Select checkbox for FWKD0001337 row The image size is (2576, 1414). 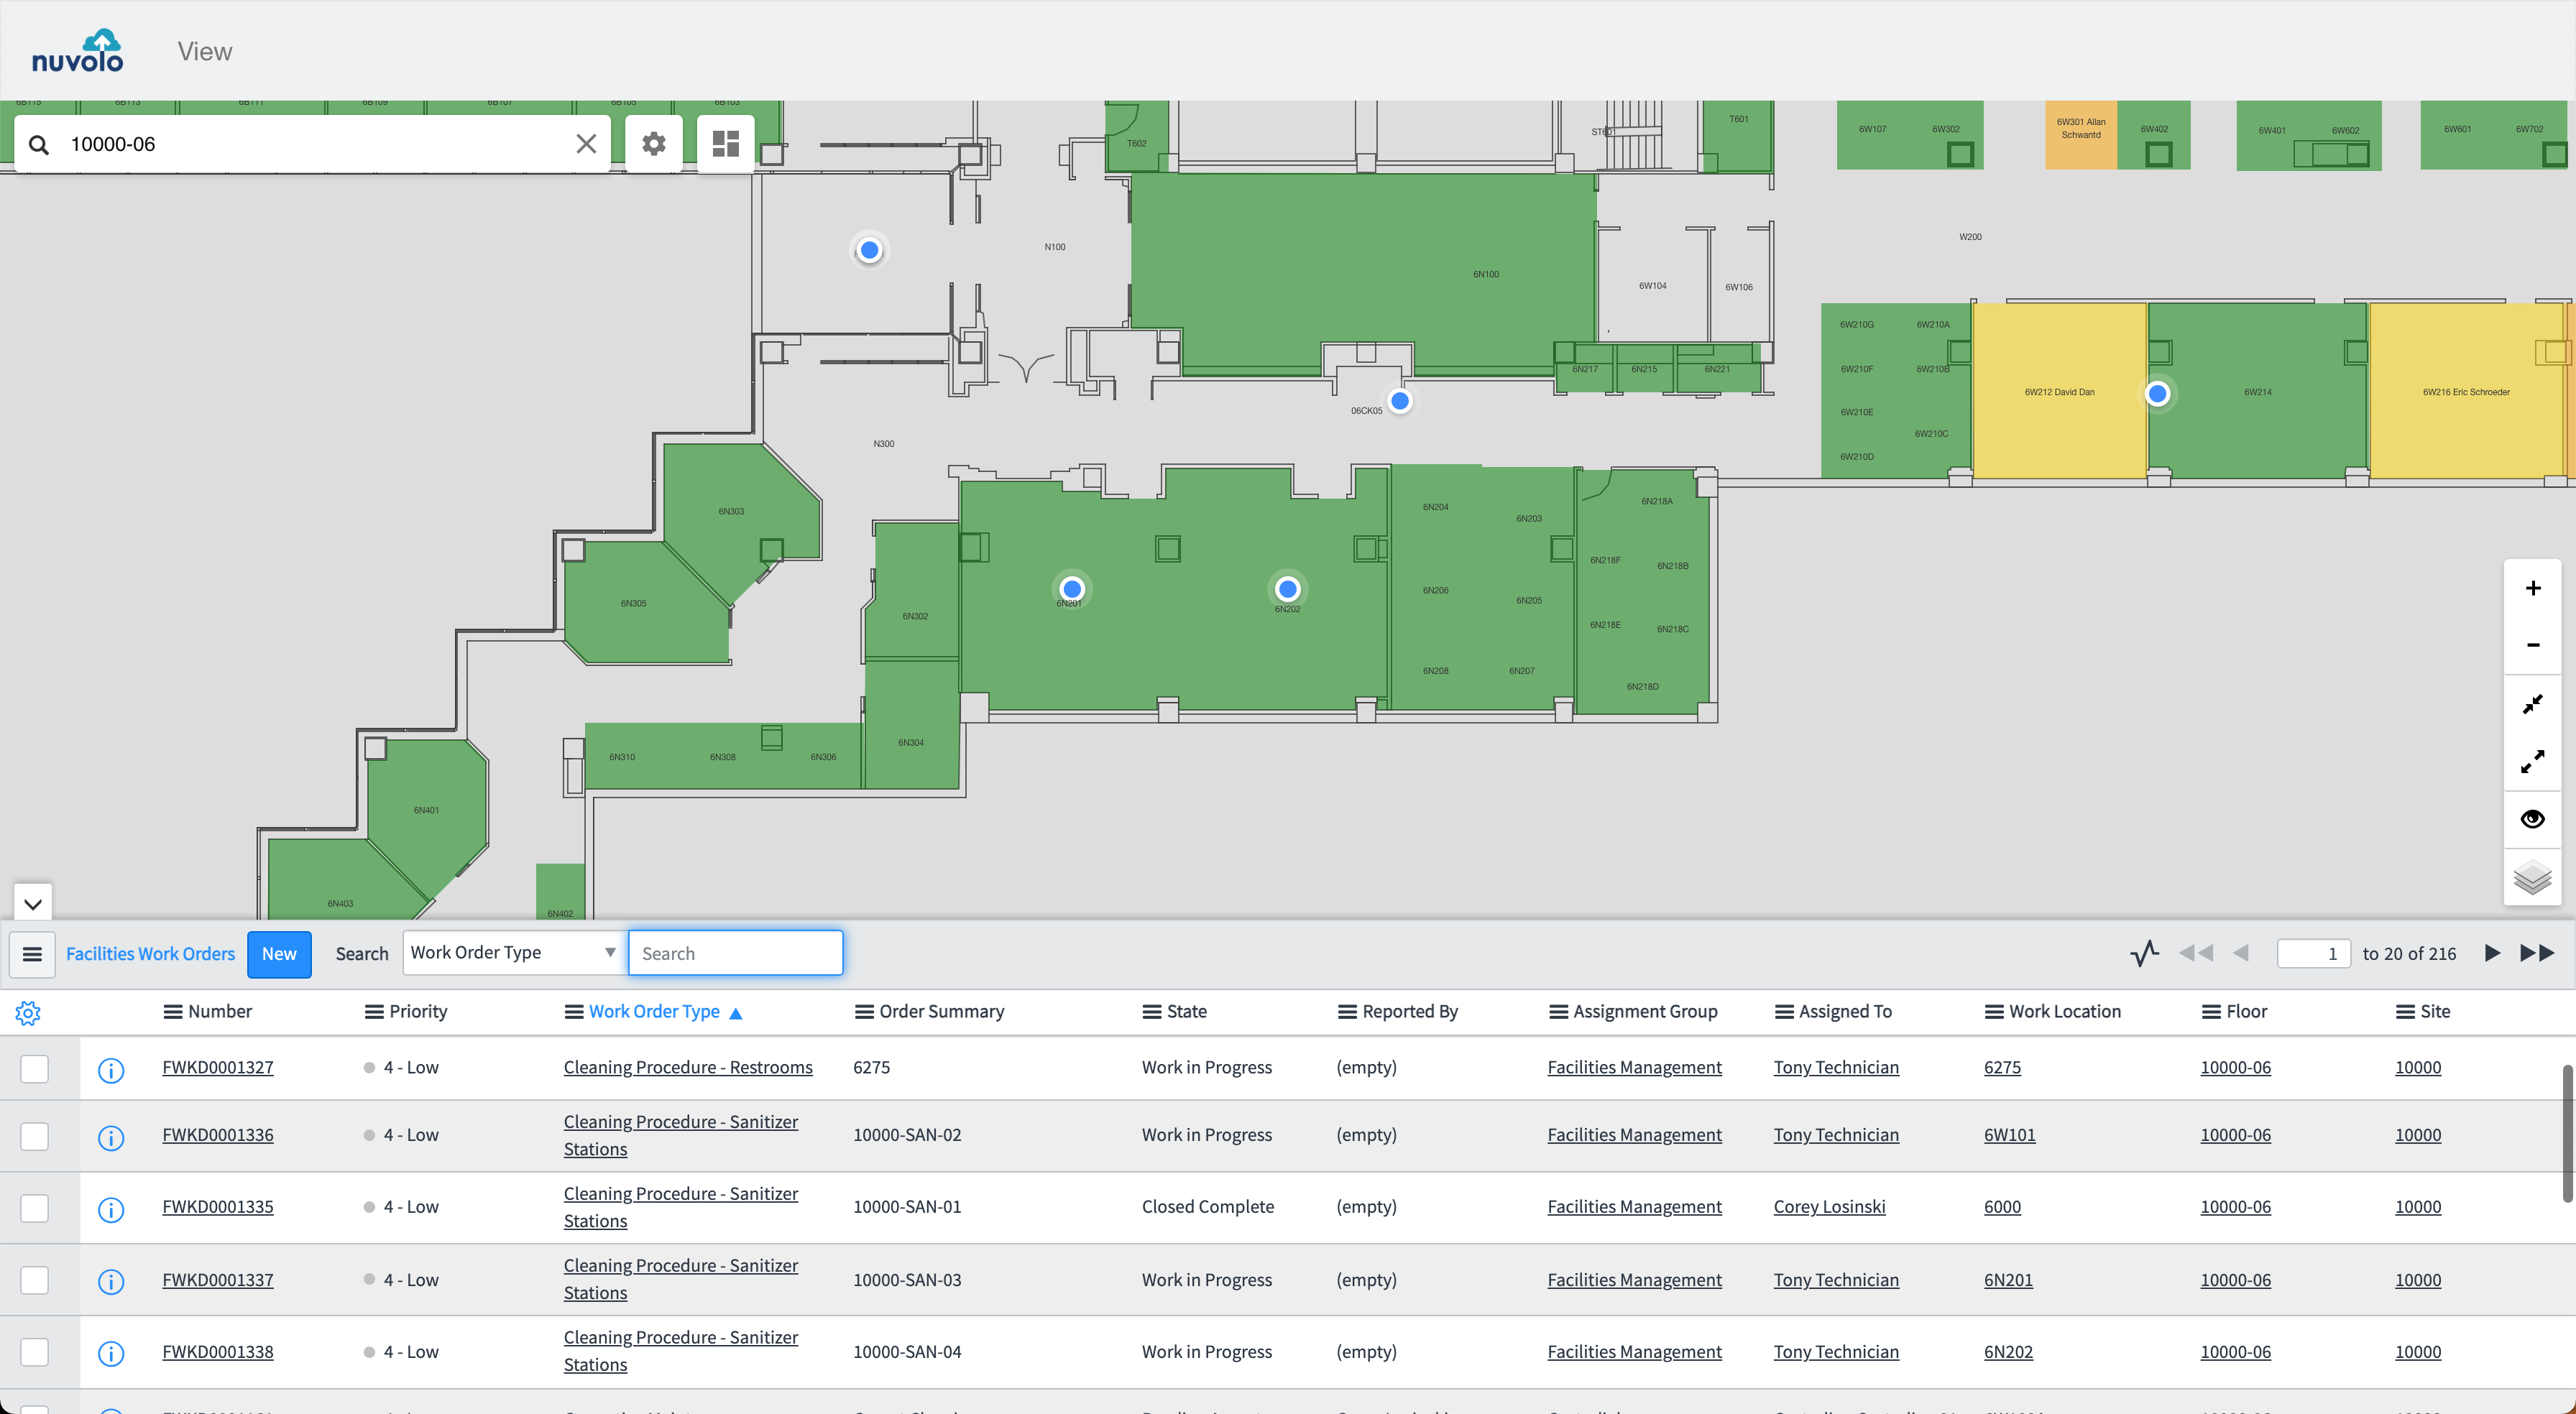tap(35, 1280)
